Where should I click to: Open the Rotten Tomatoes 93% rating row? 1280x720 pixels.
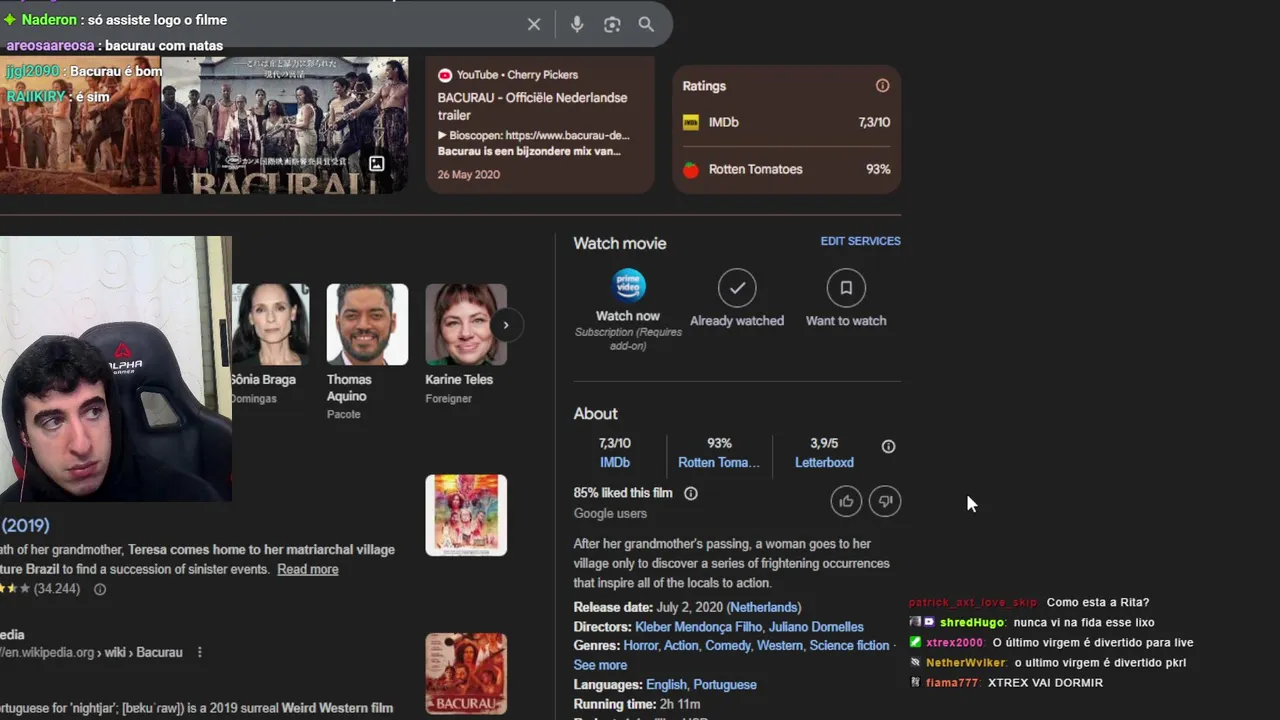point(786,169)
